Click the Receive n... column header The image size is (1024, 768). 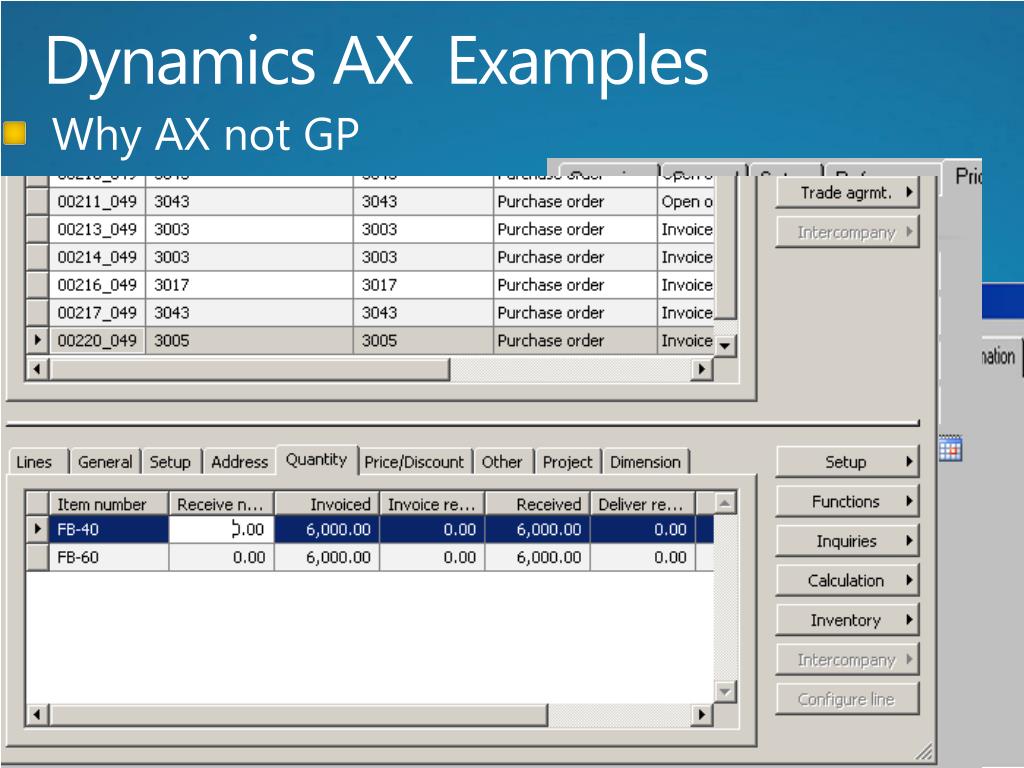pyautogui.click(x=221, y=504)
